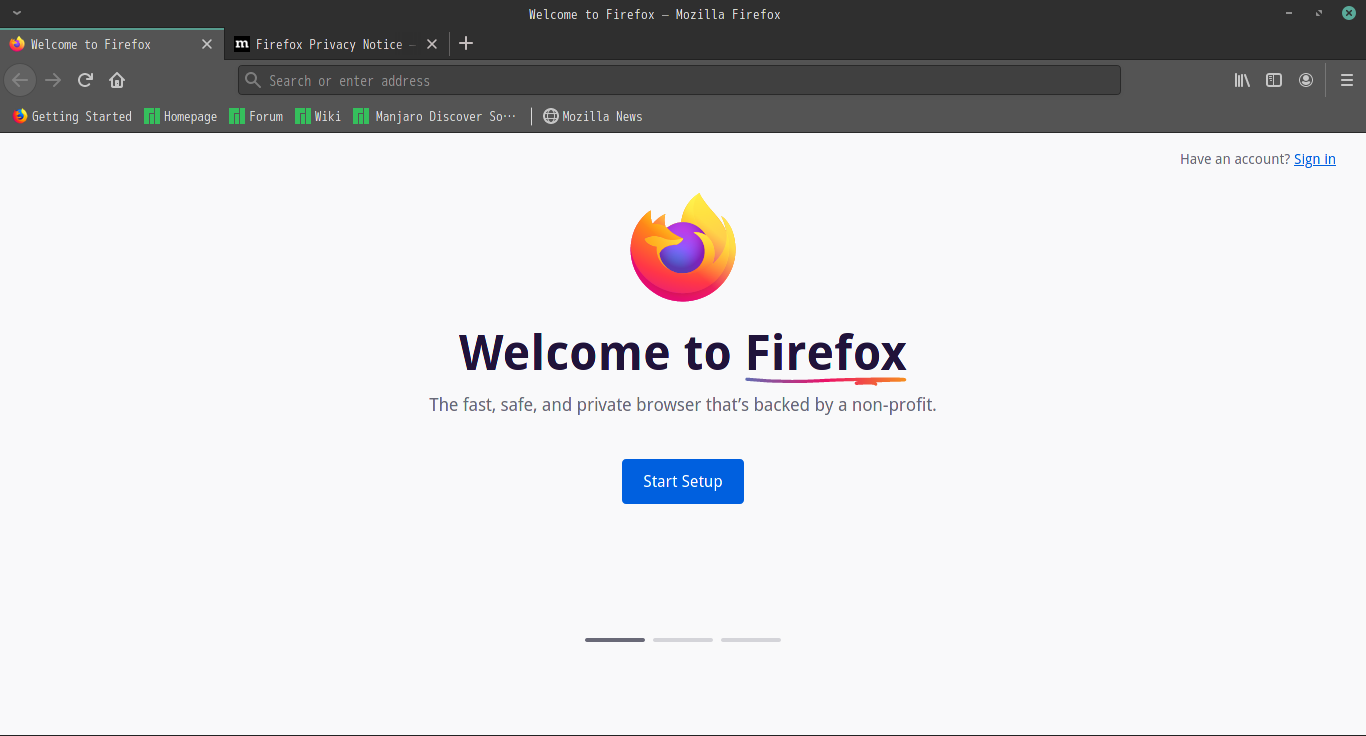Image resolution: width=1366 pixels, height=736 pixels.
Task: Close the Firefox Privacy Notice tab
Action: coord(432,44)
